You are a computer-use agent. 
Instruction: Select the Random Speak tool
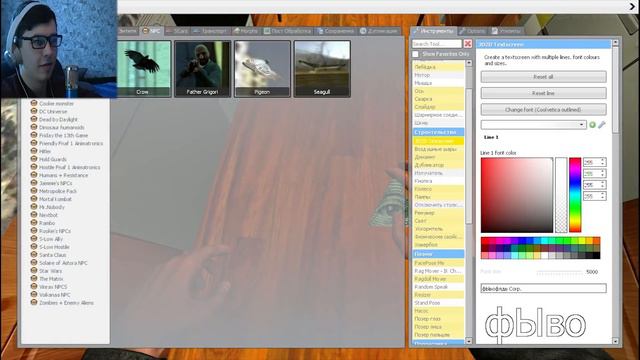[x=438, y=287]
